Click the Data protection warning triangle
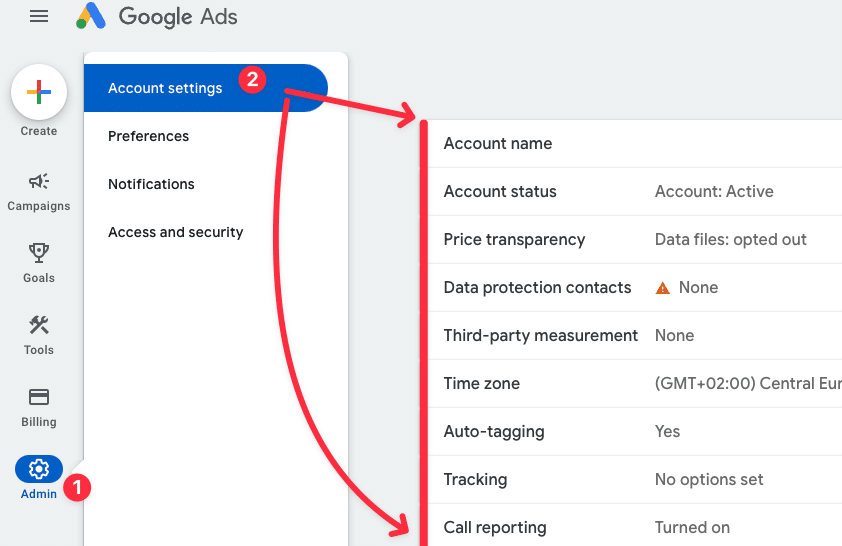Screen dimensions: 842x546 point(663,288)
